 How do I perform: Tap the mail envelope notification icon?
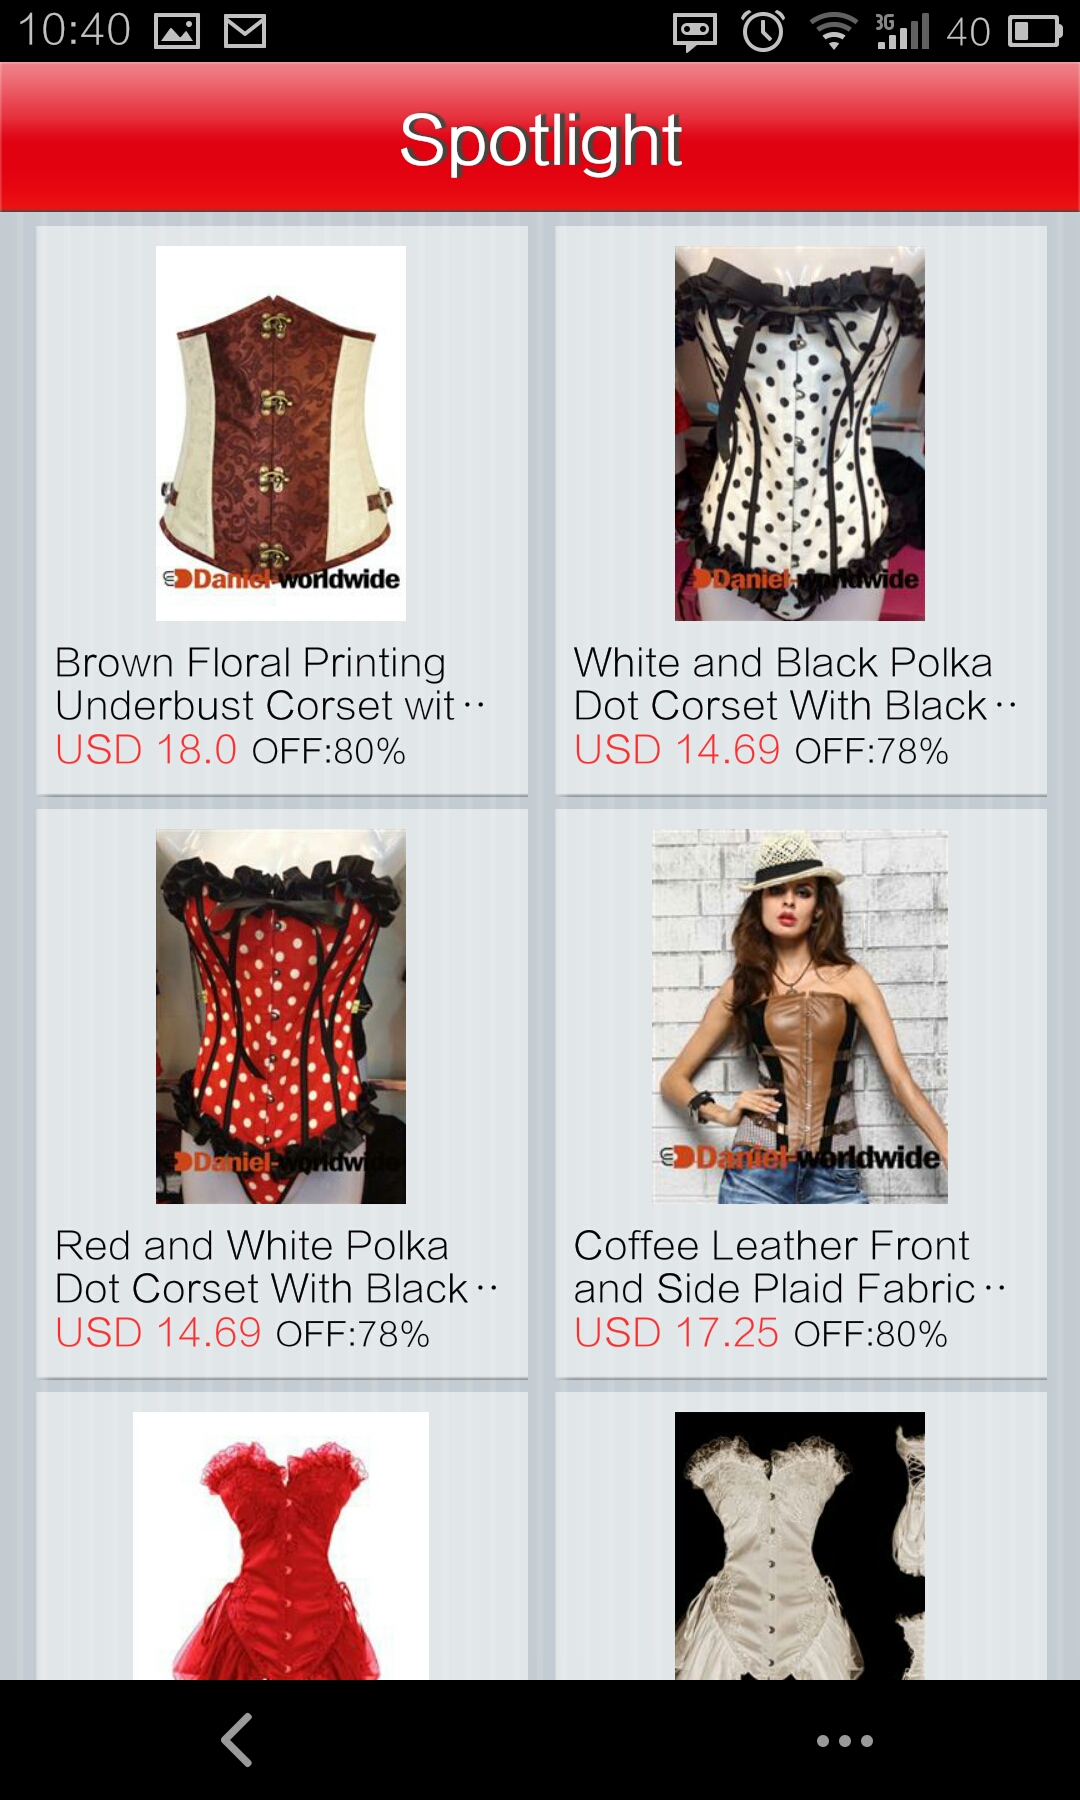245,31
